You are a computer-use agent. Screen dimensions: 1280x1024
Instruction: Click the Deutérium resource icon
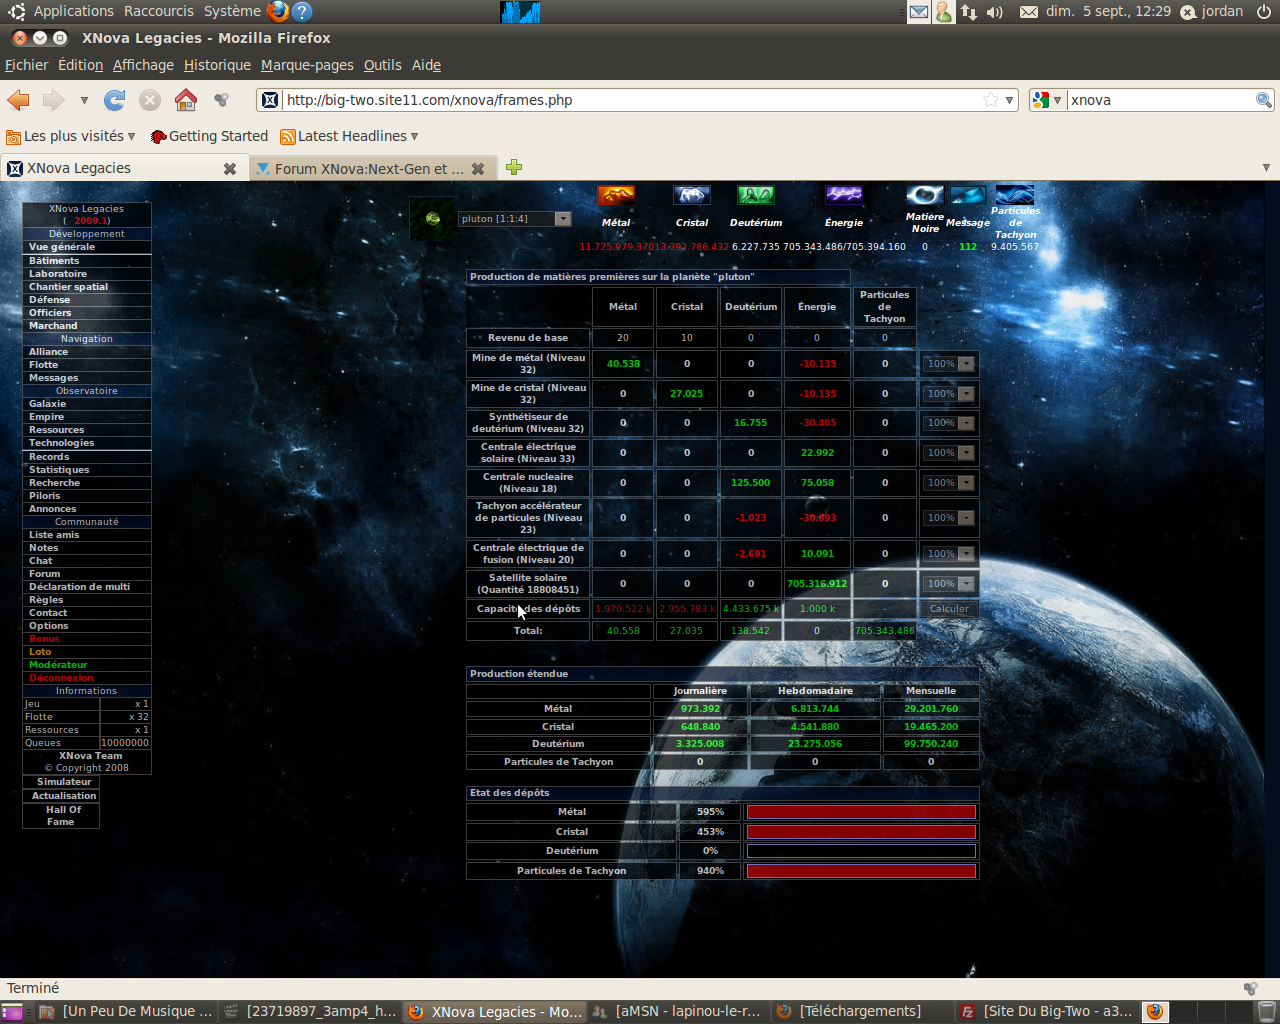[x=756, y=195]
